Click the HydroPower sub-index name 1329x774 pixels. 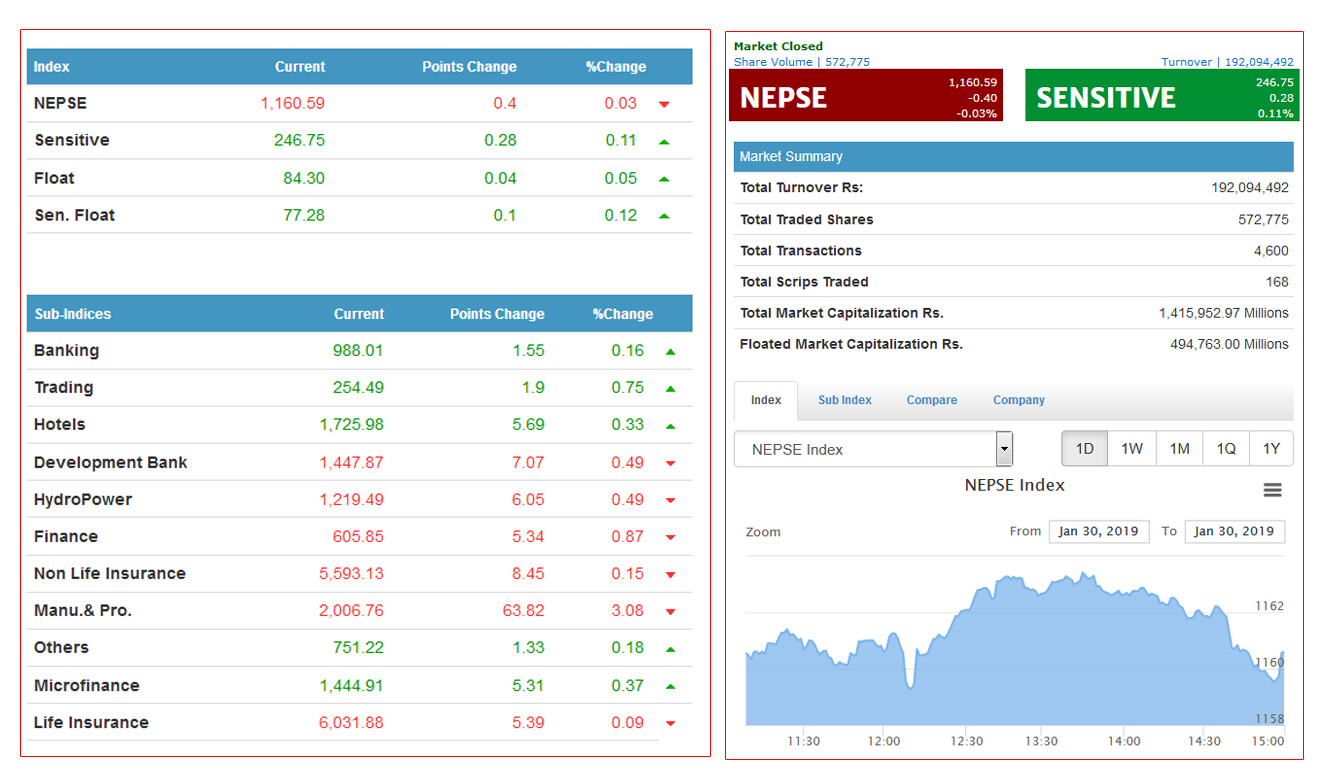[x=83, y=499]
